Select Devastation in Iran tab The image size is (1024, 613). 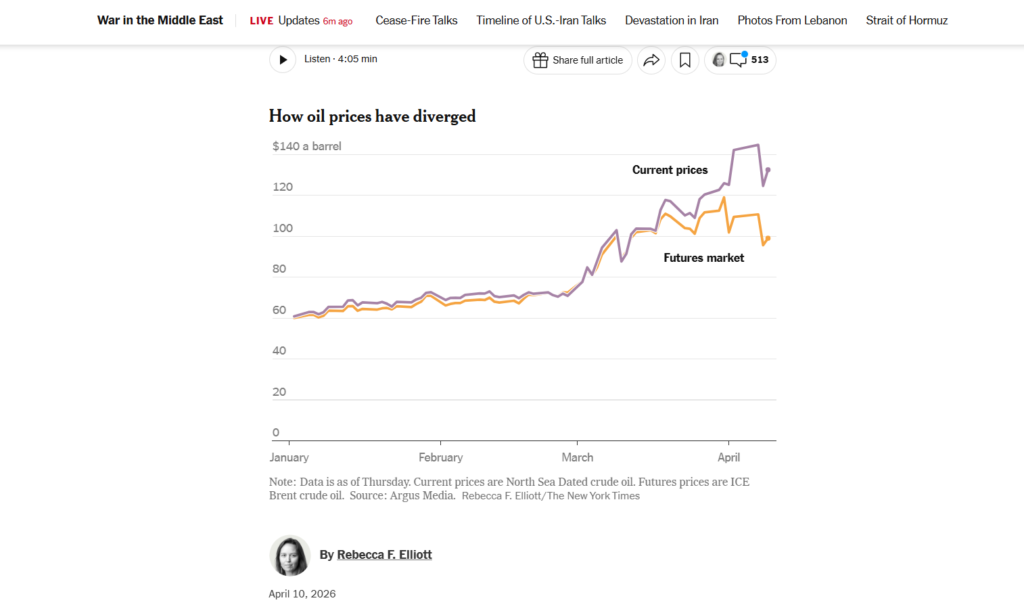671,20
